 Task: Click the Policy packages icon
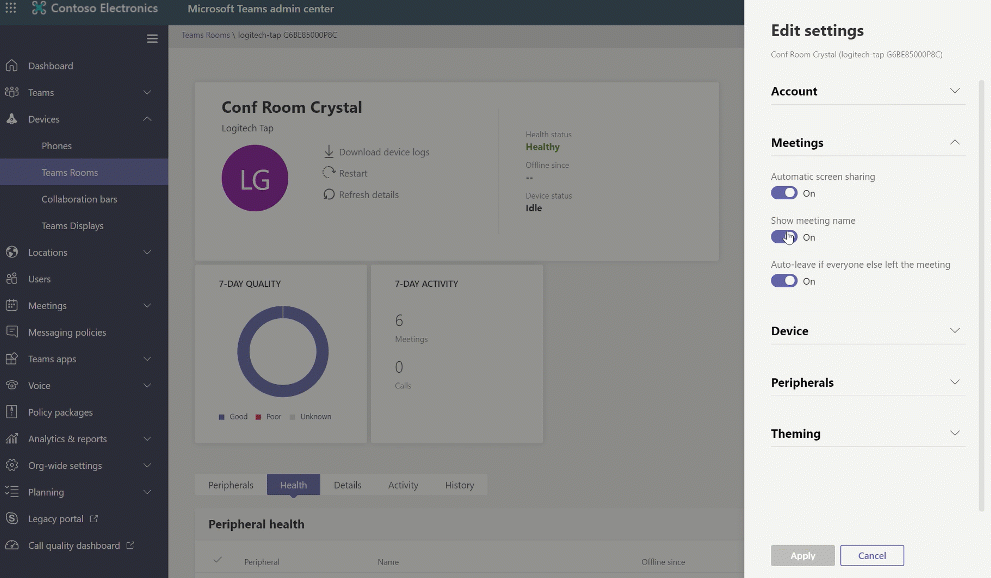click(x=12, y=412)
